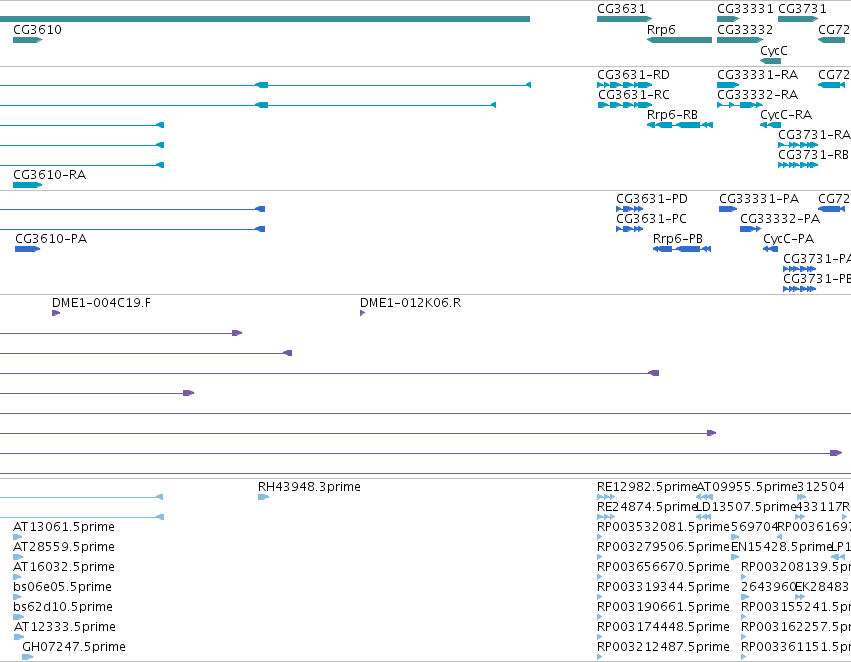The width and height of the screenshot is (851, 662).
Task: Open the Rrp6 gene feature
Action: 679,40
